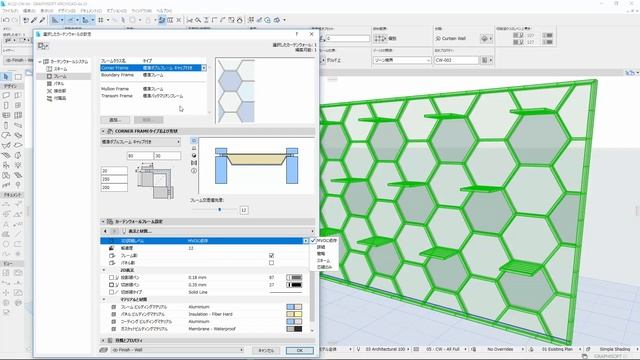Select the Transom Frame row

(x=153, y=96)
